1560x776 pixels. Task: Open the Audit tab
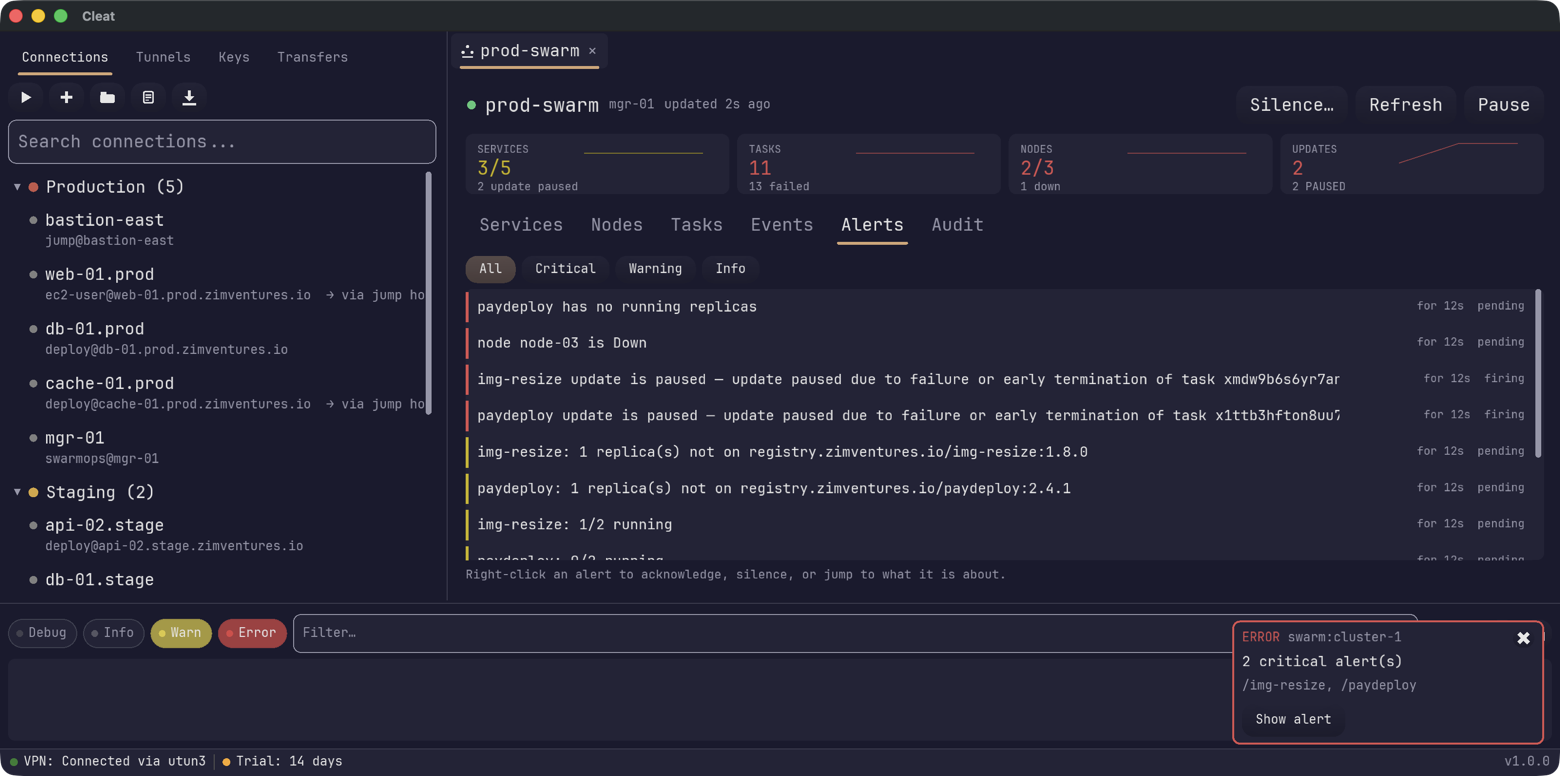tap(957, 225)
